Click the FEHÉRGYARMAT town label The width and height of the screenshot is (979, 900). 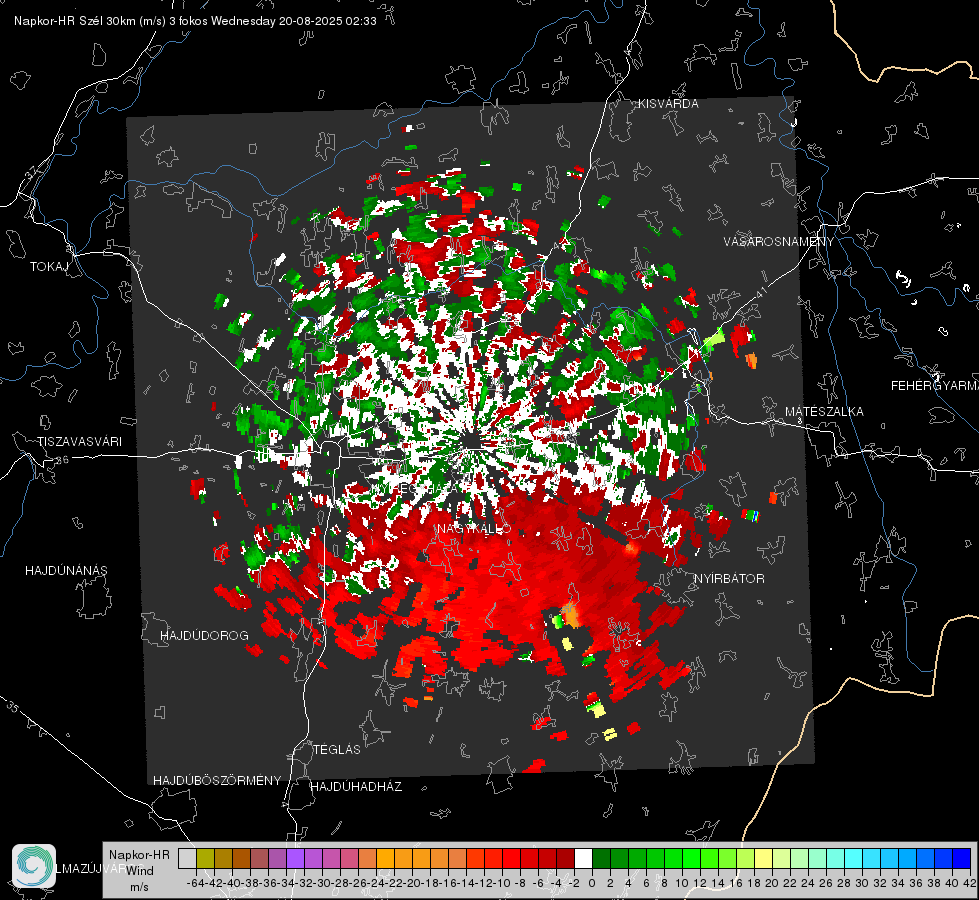(934, 386)
